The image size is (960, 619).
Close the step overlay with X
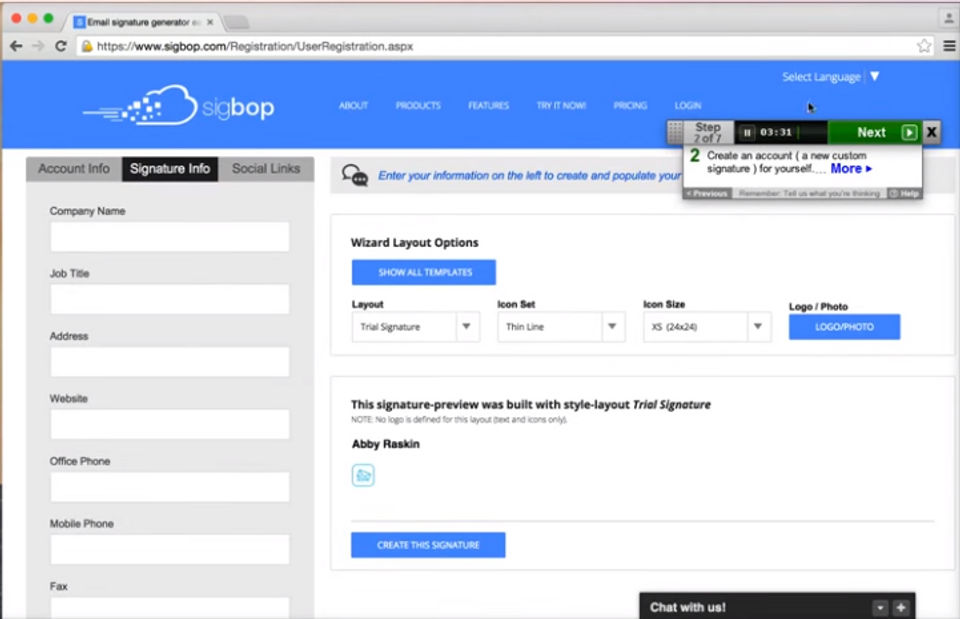click(x=931, y=132)
